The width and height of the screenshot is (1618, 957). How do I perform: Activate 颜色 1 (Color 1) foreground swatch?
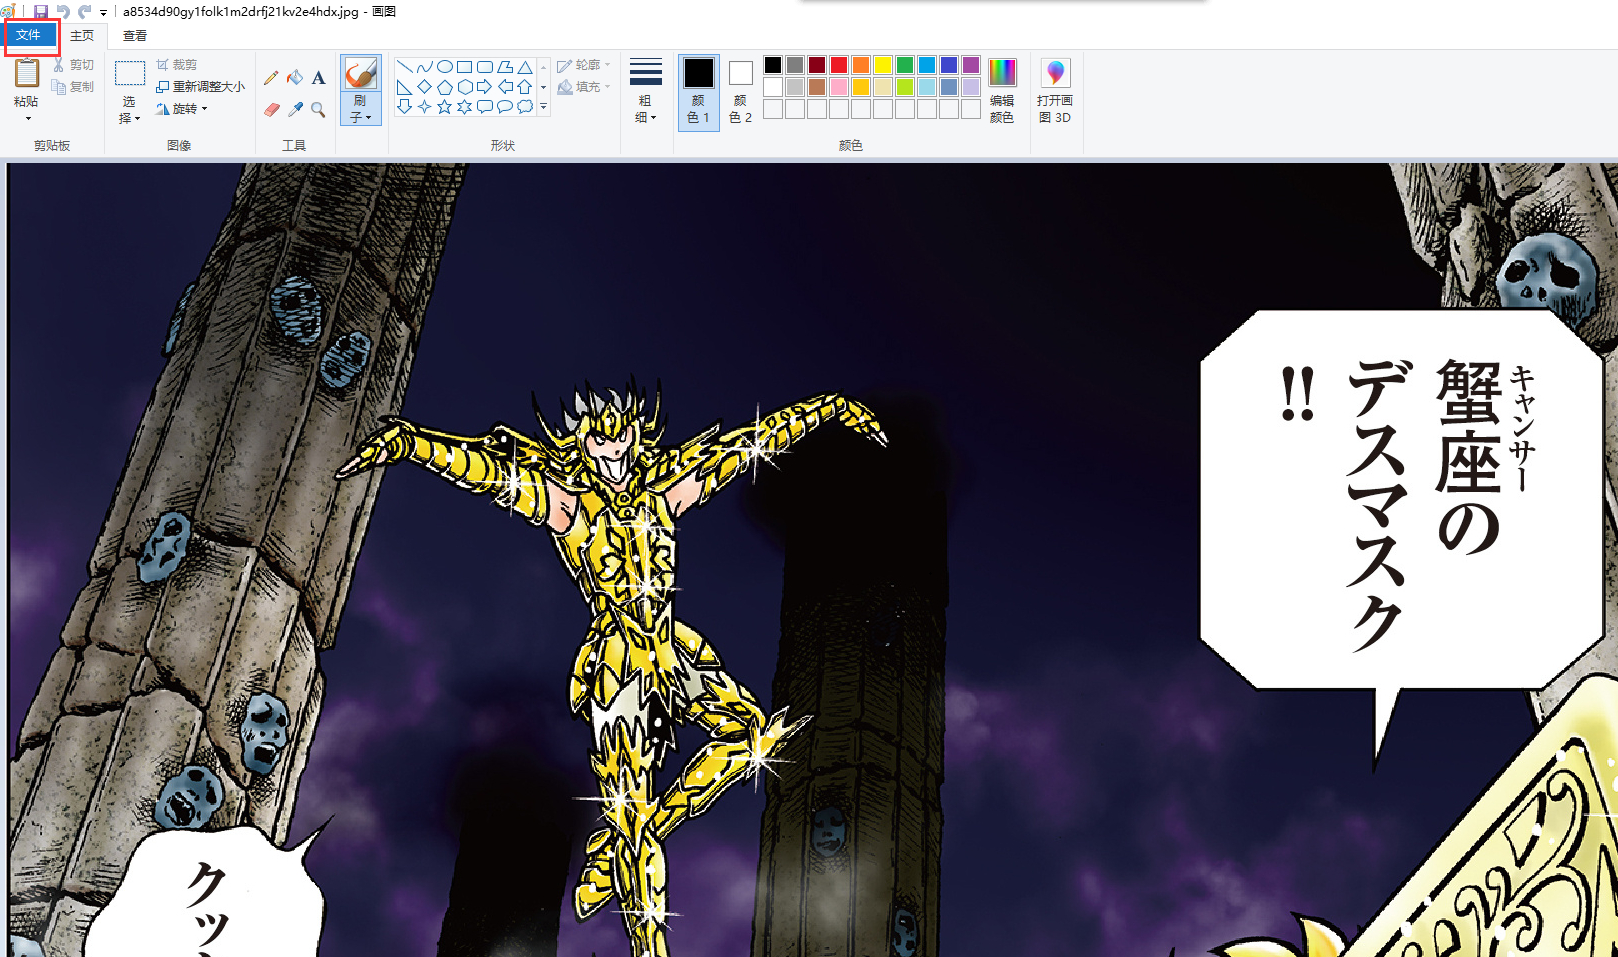click(x=699, y=91)
